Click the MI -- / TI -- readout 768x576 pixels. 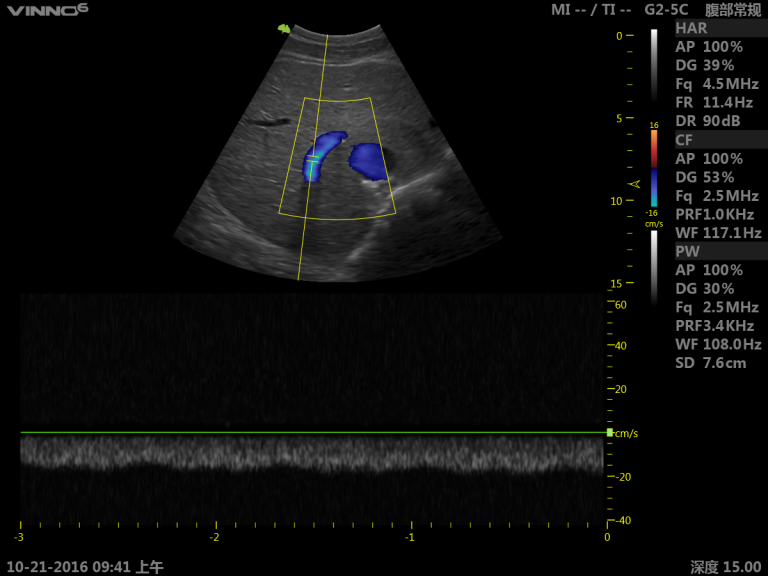click(x=591, y=10)
